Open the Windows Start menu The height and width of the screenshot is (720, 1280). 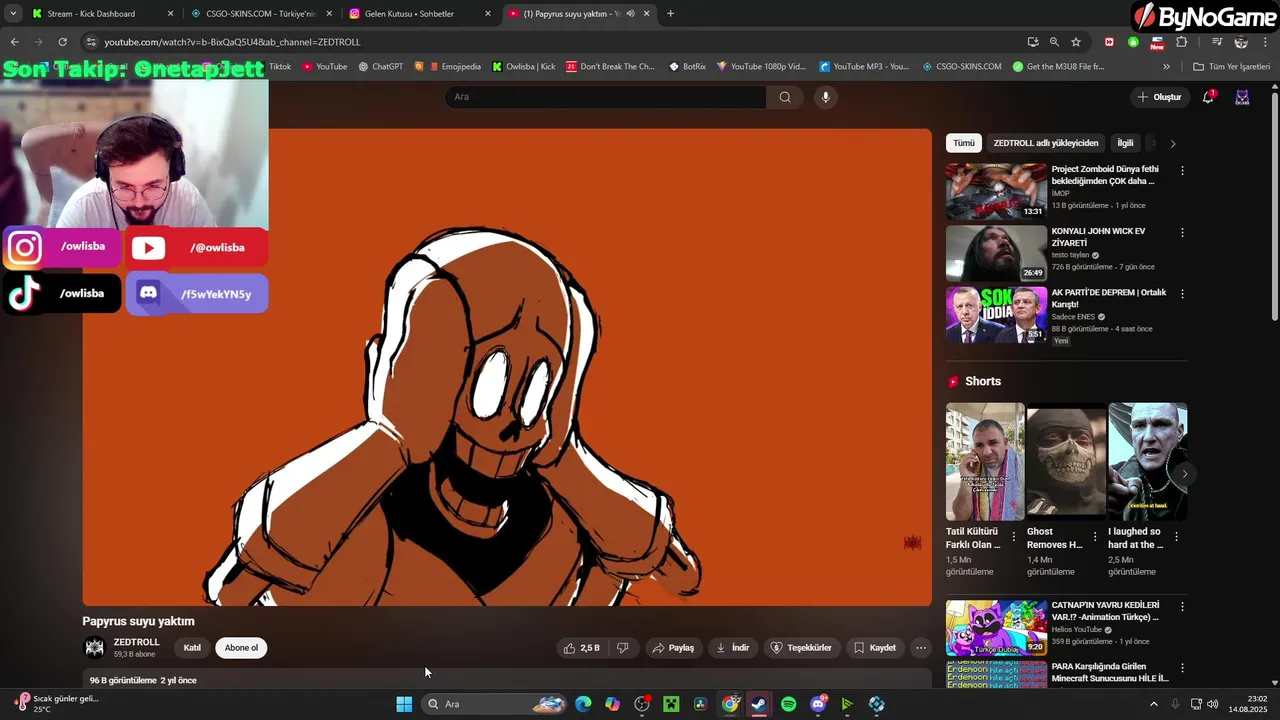click(404, 704)
